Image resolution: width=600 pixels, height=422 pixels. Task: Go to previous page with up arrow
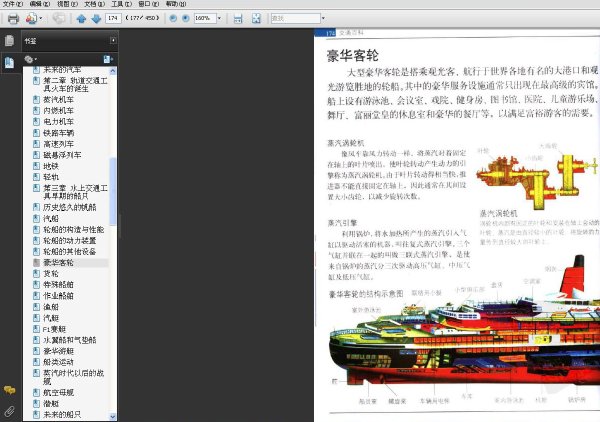(81, 18)
